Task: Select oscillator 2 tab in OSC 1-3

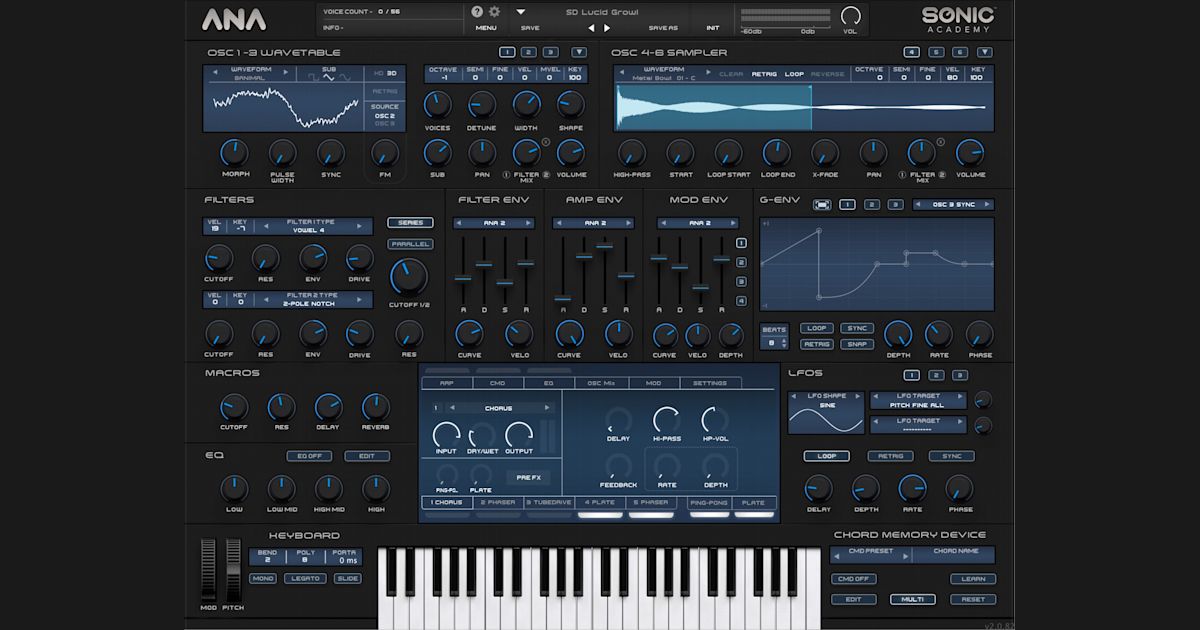Action: click(x=529, y=52)
